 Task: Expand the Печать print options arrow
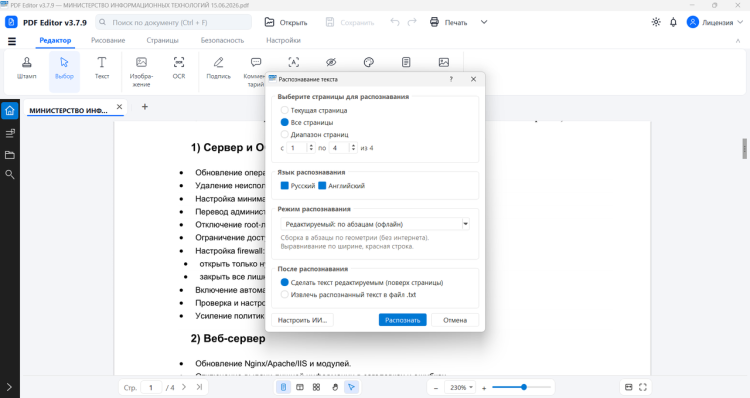coord(484,22)
